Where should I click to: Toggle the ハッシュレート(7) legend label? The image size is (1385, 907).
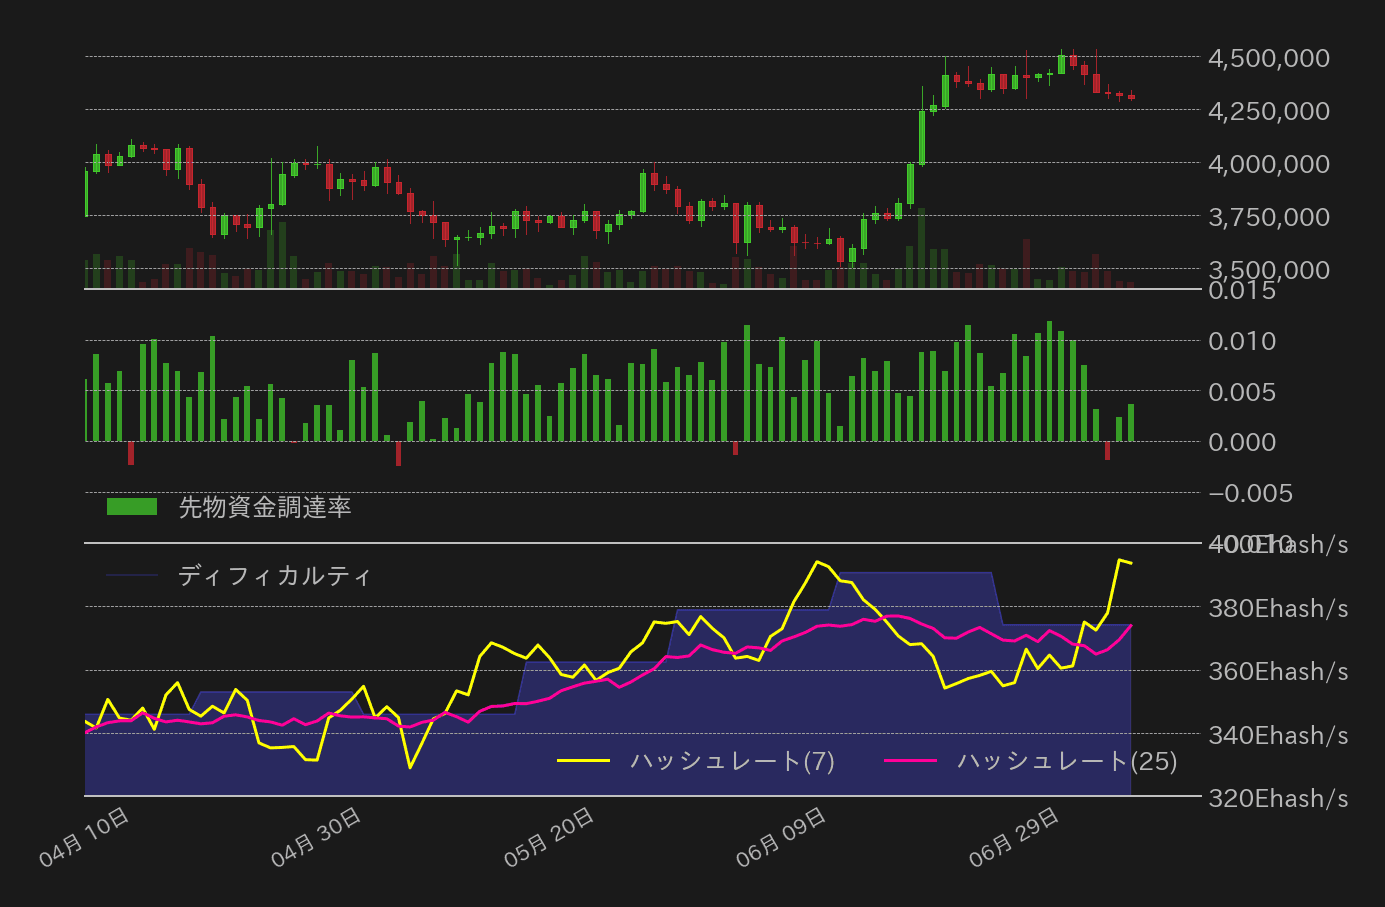pos(732,761)
